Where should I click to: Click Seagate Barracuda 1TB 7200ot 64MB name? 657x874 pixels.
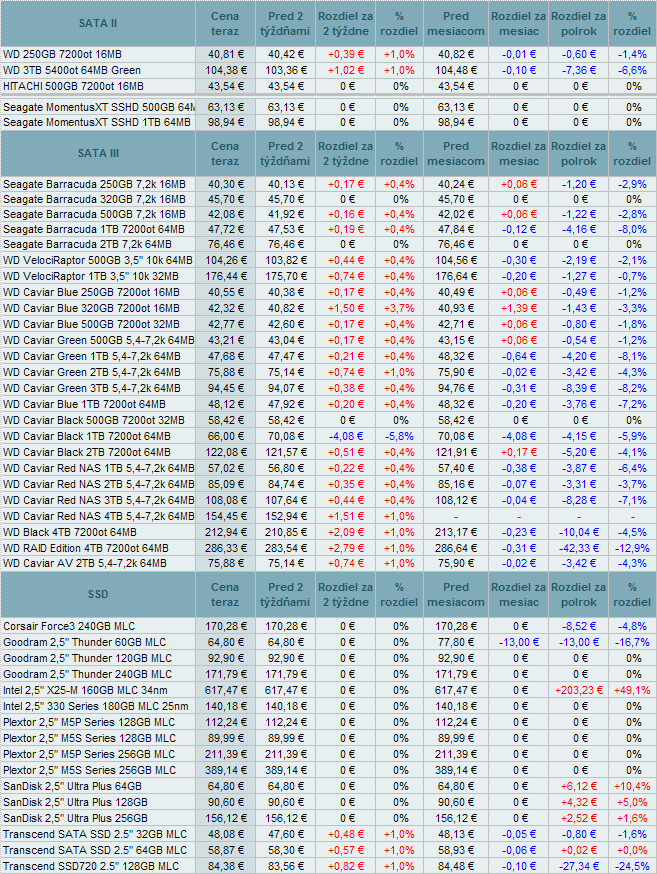[94, 229]
